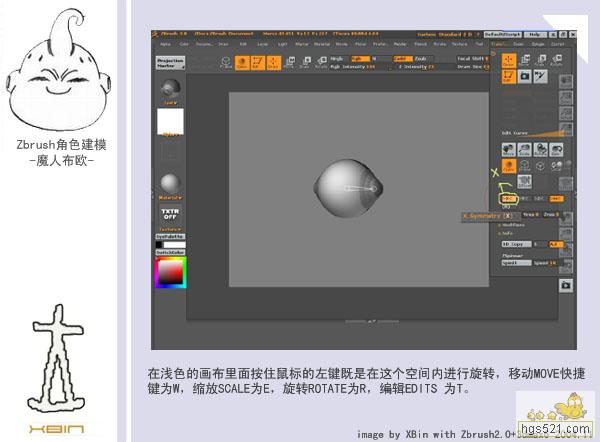Screen dimensions: 600x442
Task: Click the Help button in the title bar
Action: 535,34
